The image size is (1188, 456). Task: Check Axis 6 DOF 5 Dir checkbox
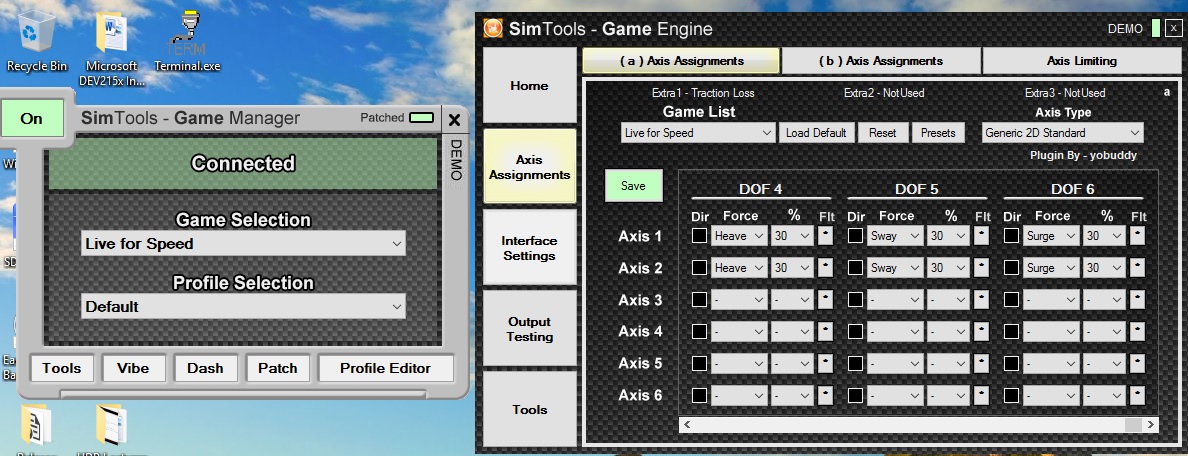tap(855, 395)
